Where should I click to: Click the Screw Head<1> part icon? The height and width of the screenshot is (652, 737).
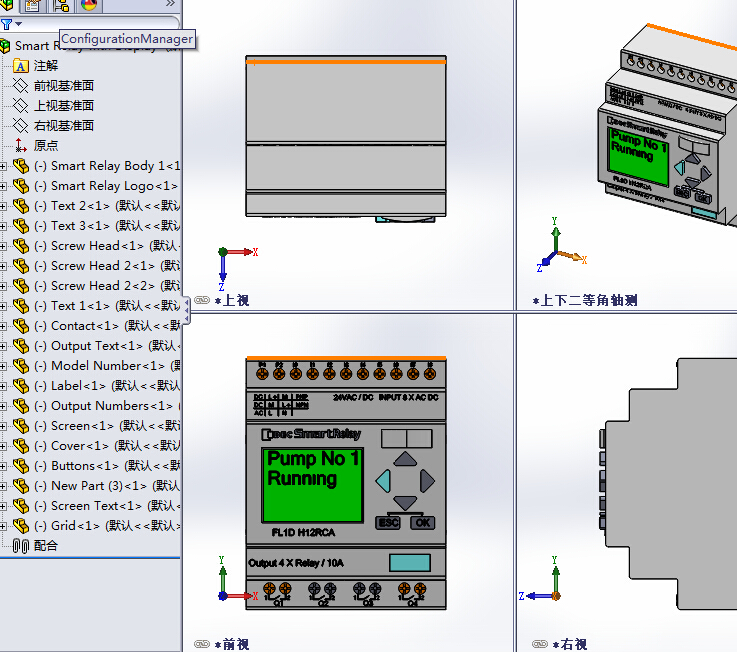tap(21, 246)
